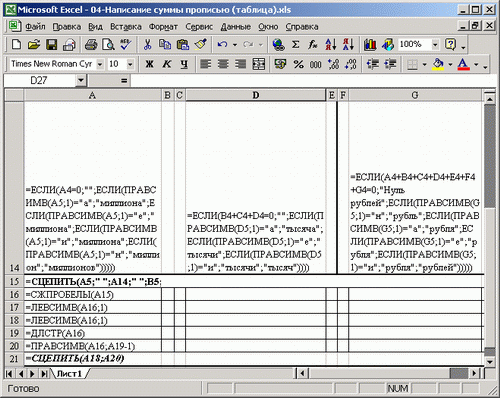Open the Сервис menu
The width and height of the screenshot is (500, 398).
click(x=199, y=26)
